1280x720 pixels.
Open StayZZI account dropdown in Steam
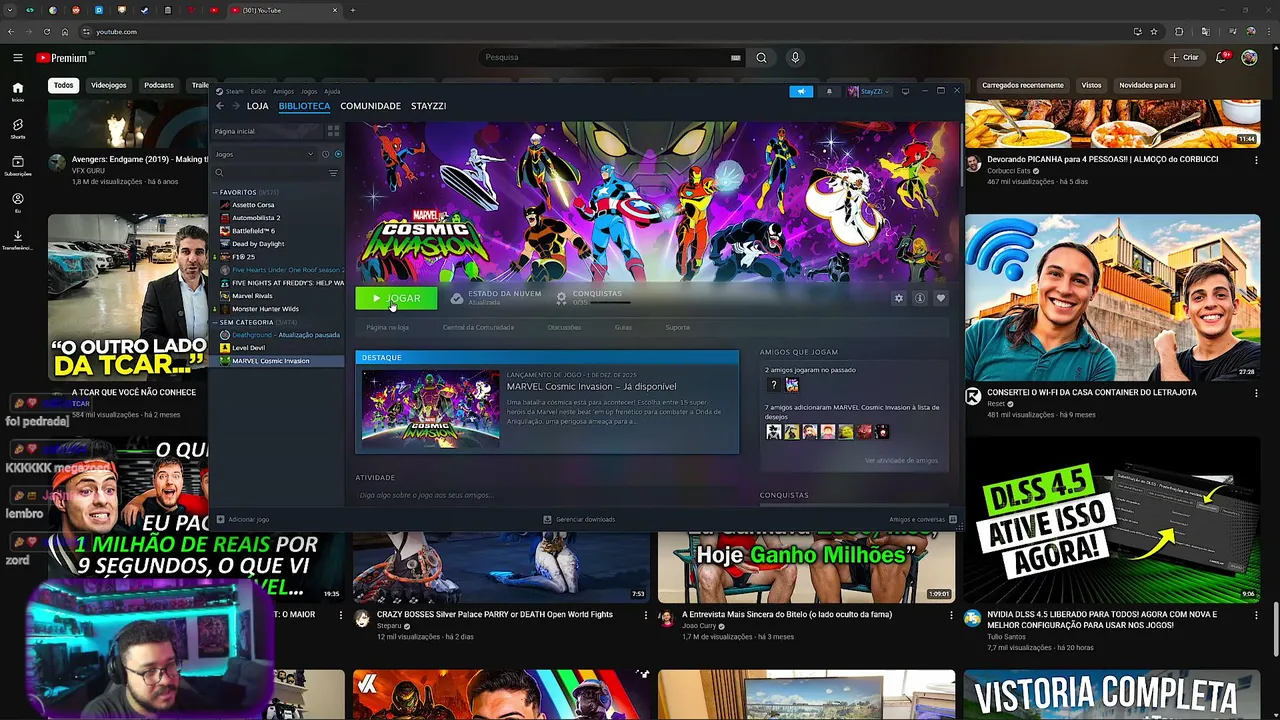[x=868, y=91]
